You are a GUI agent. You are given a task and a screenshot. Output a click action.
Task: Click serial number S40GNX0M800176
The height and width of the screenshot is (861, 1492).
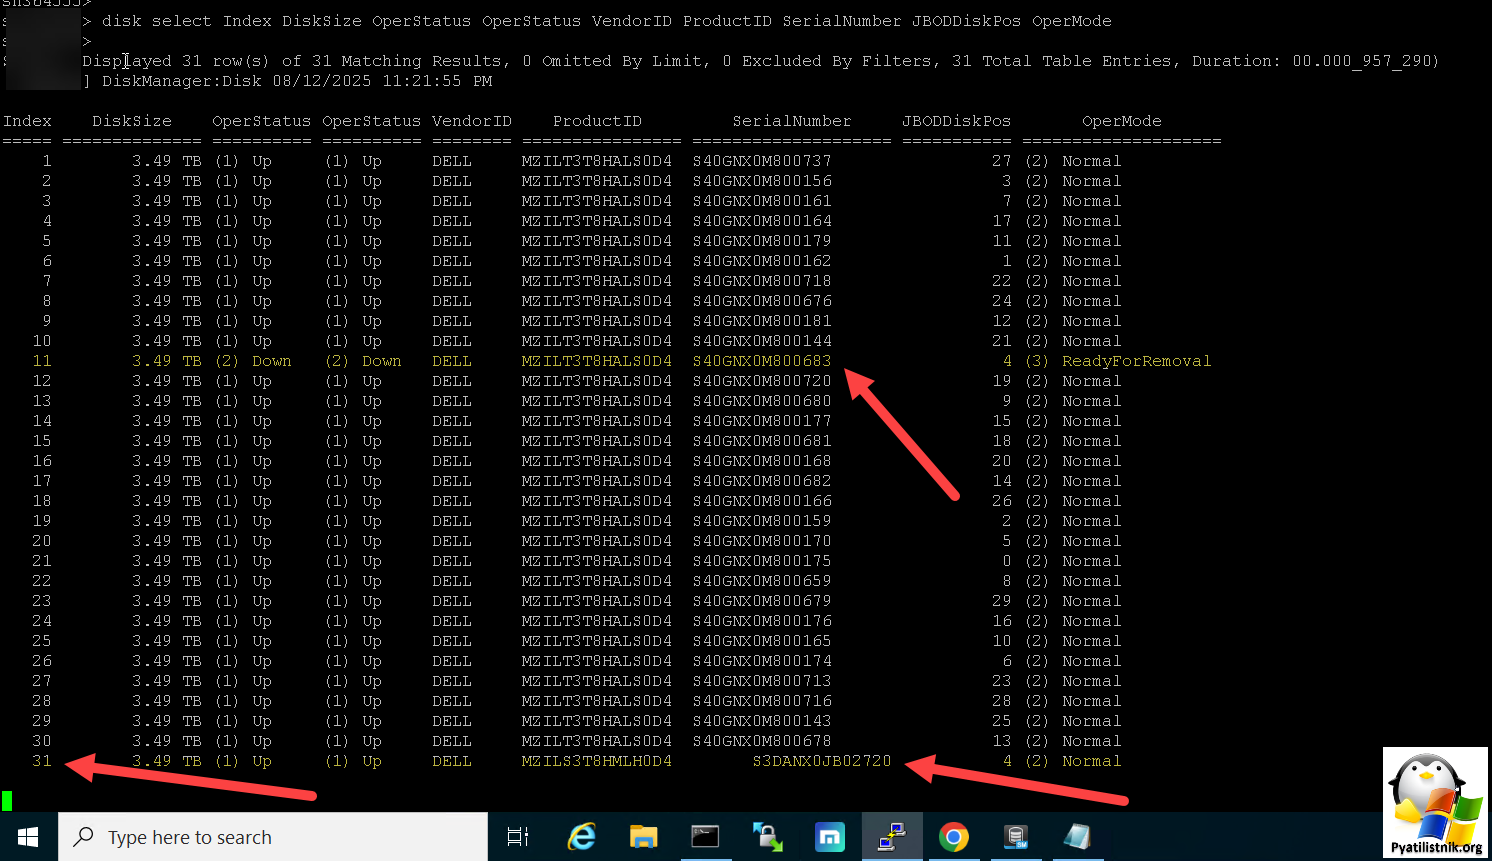[762, 621]
